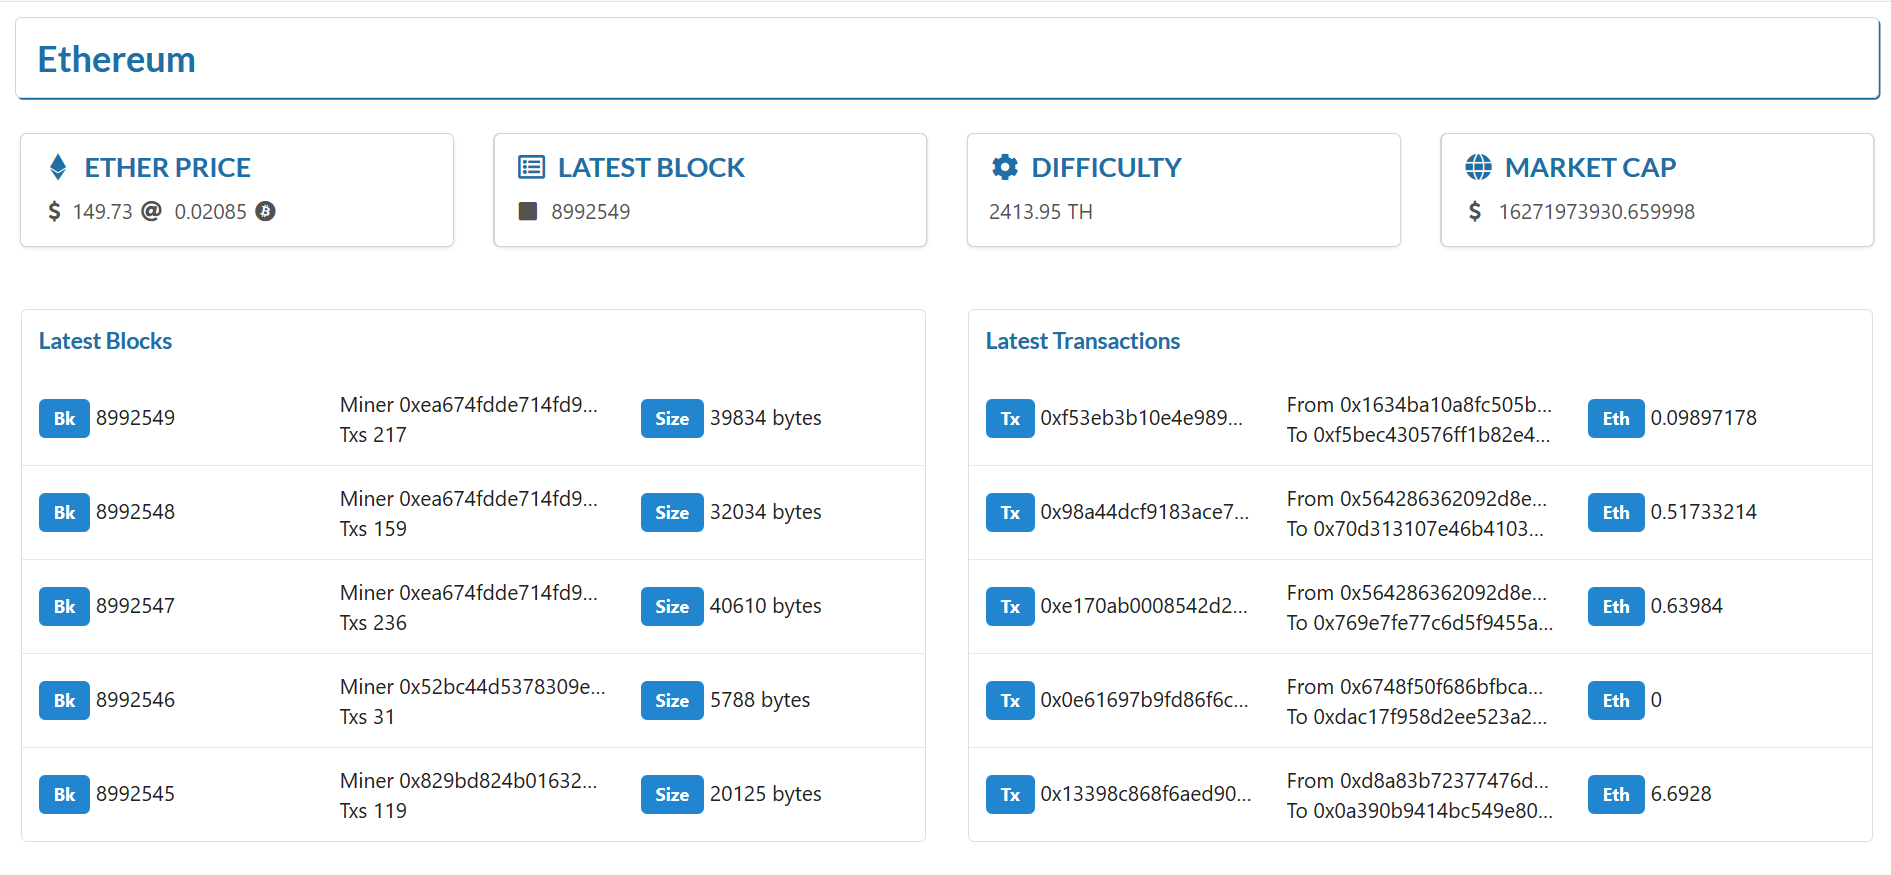Open sender 0x1634ba10a8fc505b... address
Image resolution: width=1891 pixels, height=875 pixels.
tap(1446, 405)
